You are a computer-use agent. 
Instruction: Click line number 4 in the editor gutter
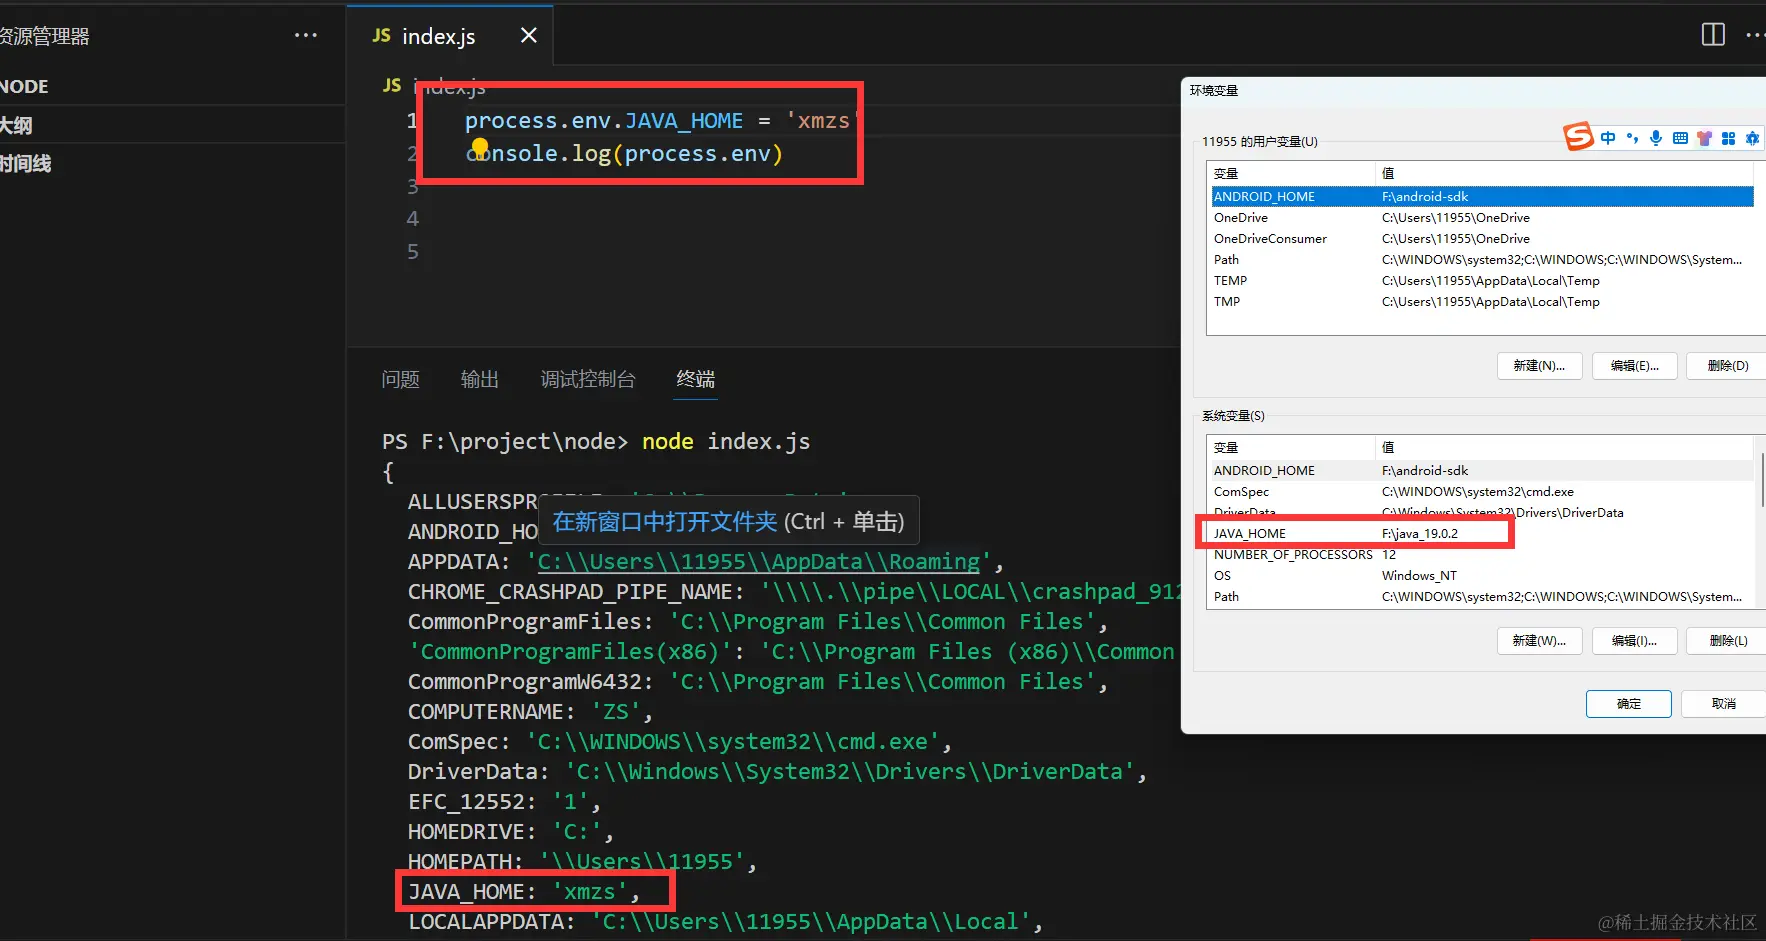click(x=413, y=219)
